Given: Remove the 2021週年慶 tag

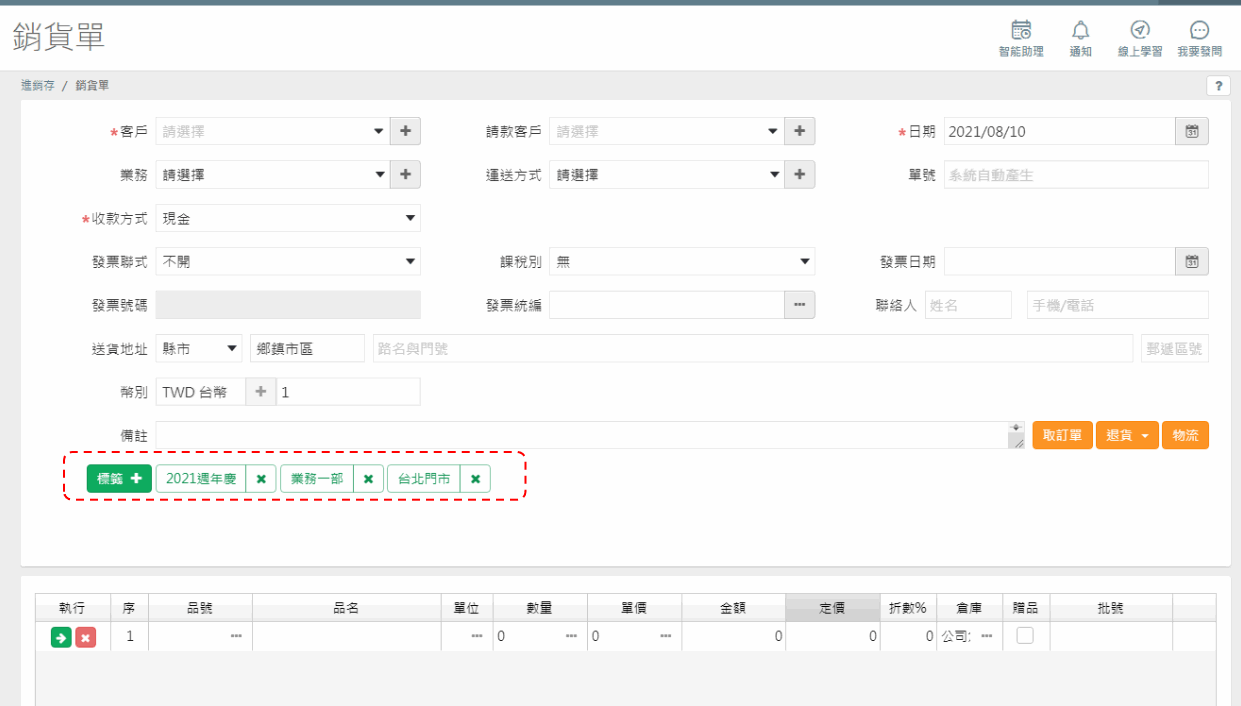Looking at the screenshot, I should tap(260, 479).
